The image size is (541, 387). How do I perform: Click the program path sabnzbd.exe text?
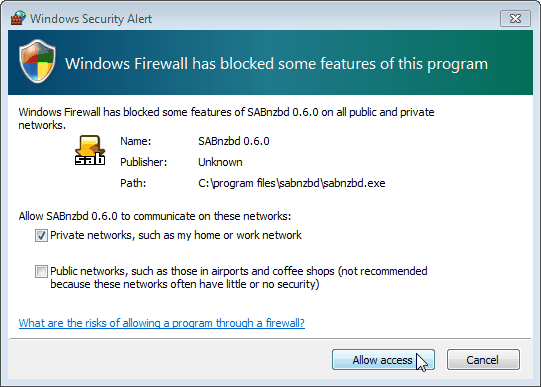click(292, 183)
